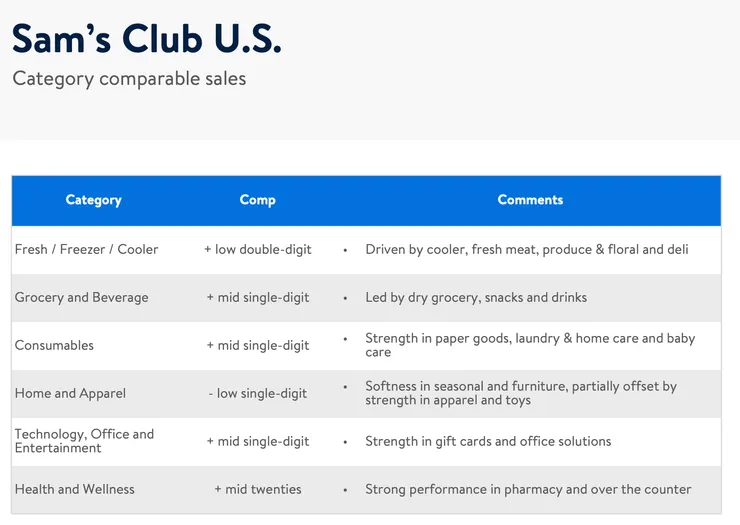Select the comment about cooler and fresh meat
The image size is (740, 525).
coord(526,249)
